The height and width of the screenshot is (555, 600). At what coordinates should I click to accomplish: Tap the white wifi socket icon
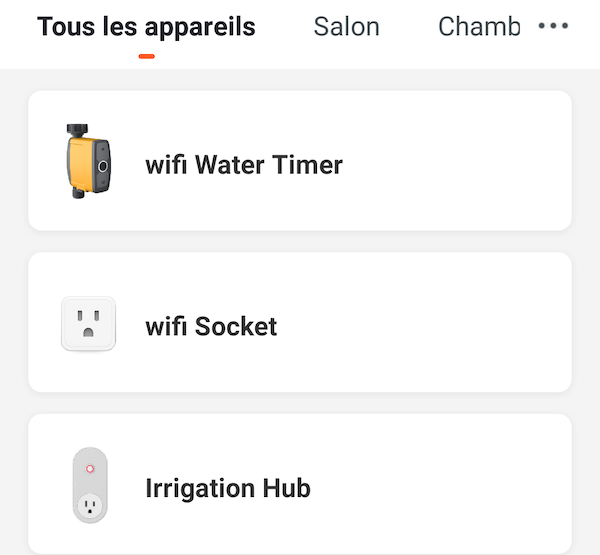click(88, 324)
